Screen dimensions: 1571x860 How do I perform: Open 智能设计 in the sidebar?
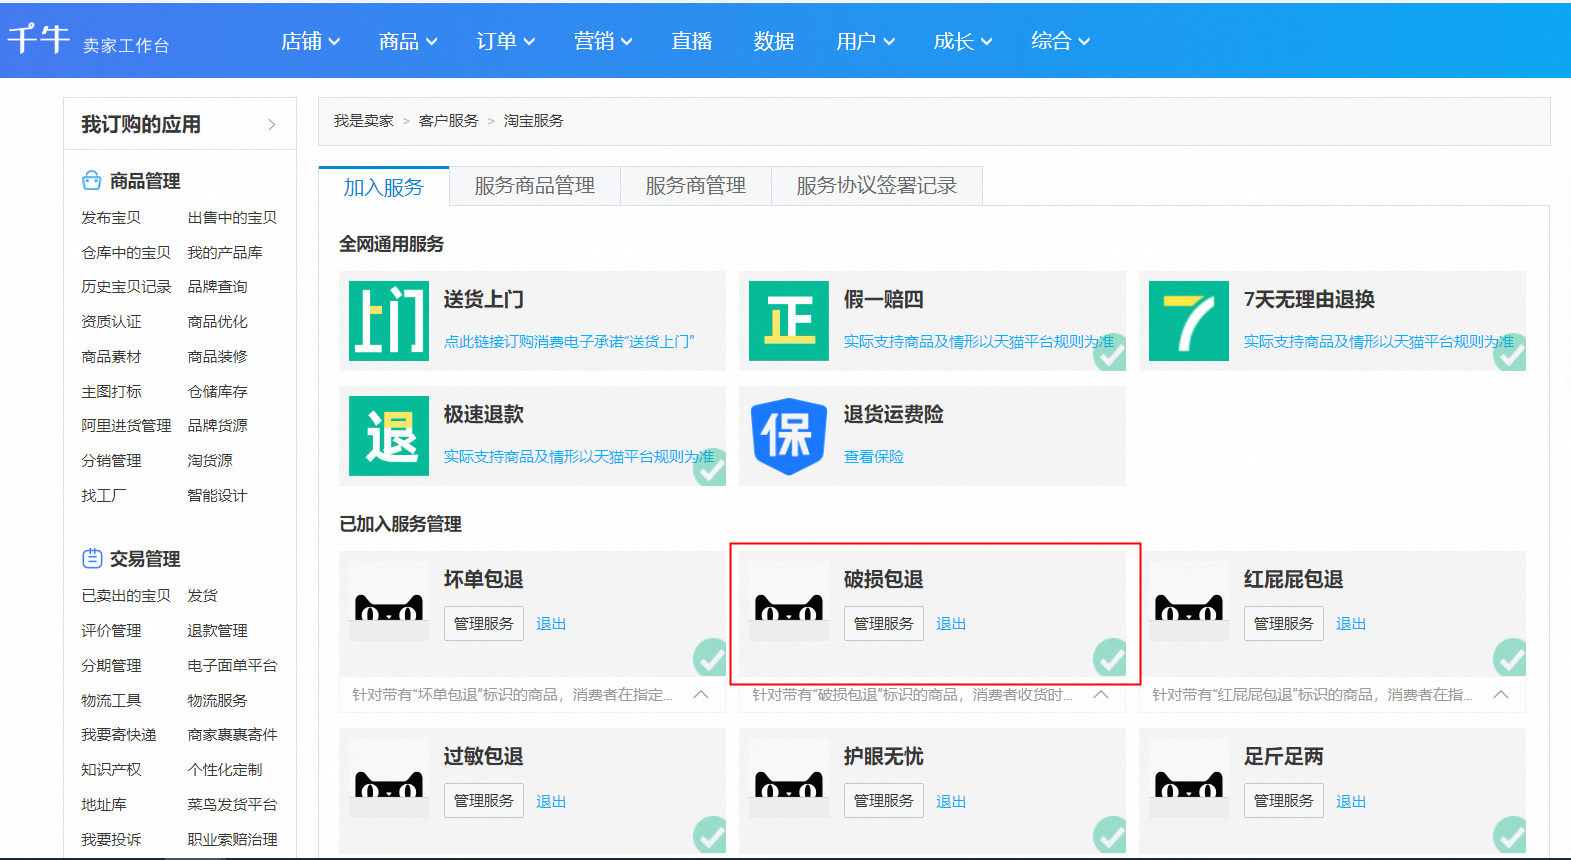(x=217, y=495)
